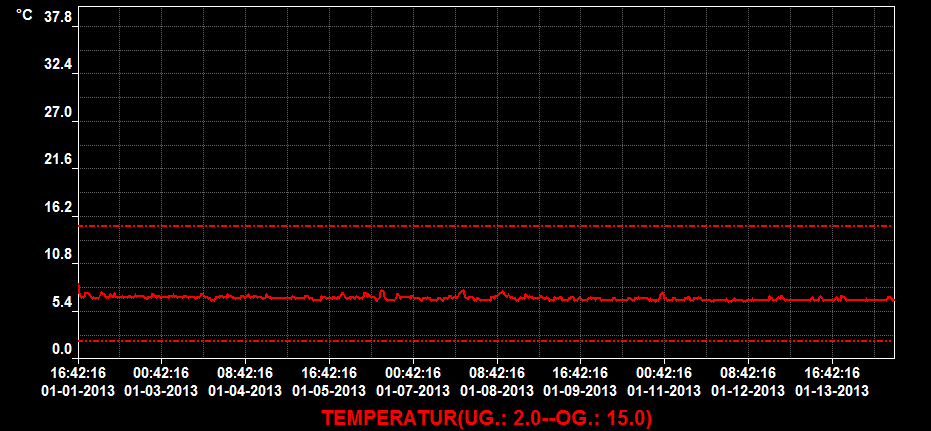Click the upper limit dashed line at 15.0
The height and width of the screenshot is (431, 931).
(x=486, y=226)
